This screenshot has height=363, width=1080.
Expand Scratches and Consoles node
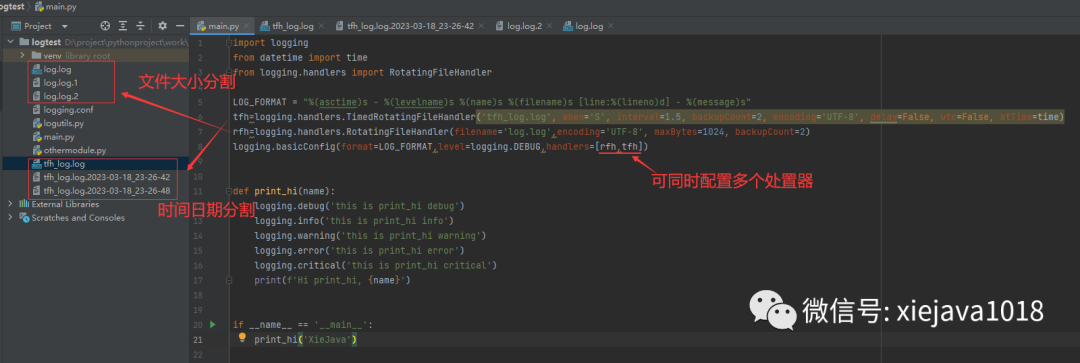10,218
